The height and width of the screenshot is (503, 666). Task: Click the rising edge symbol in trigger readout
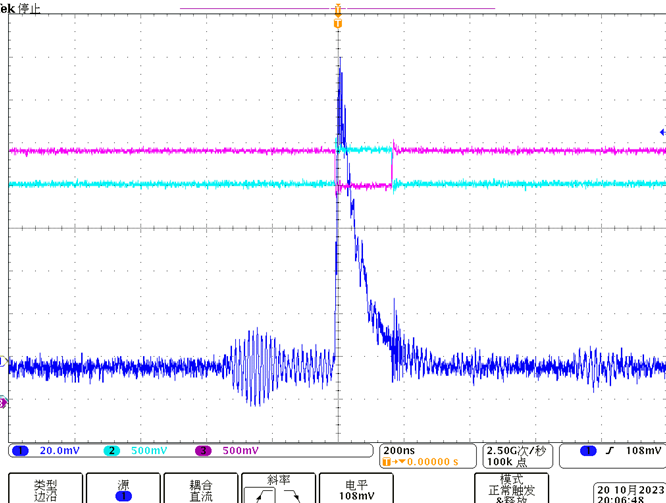(610, 451)
